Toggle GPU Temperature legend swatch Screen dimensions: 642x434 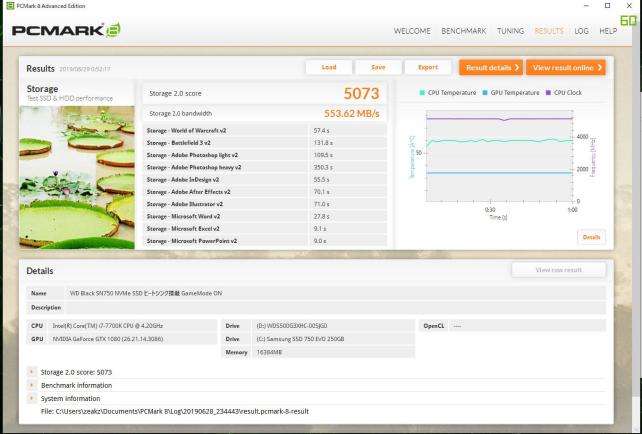point(485,93)
